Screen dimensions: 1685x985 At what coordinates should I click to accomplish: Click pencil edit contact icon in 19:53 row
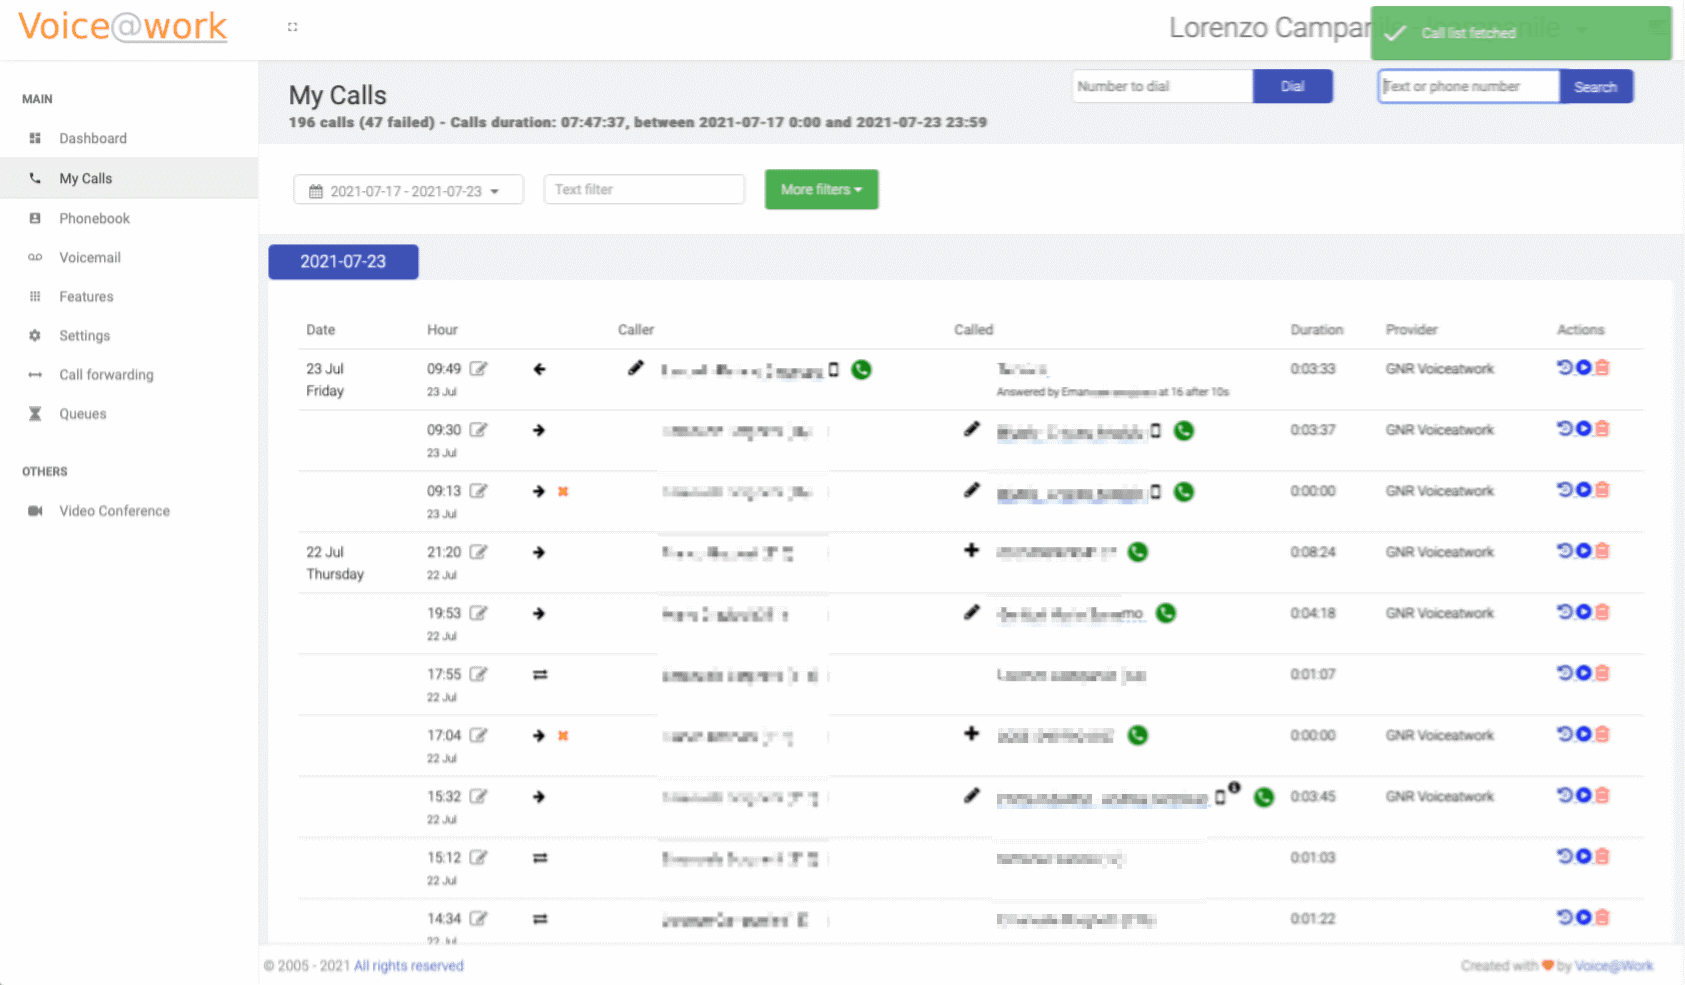coord(971,612)
